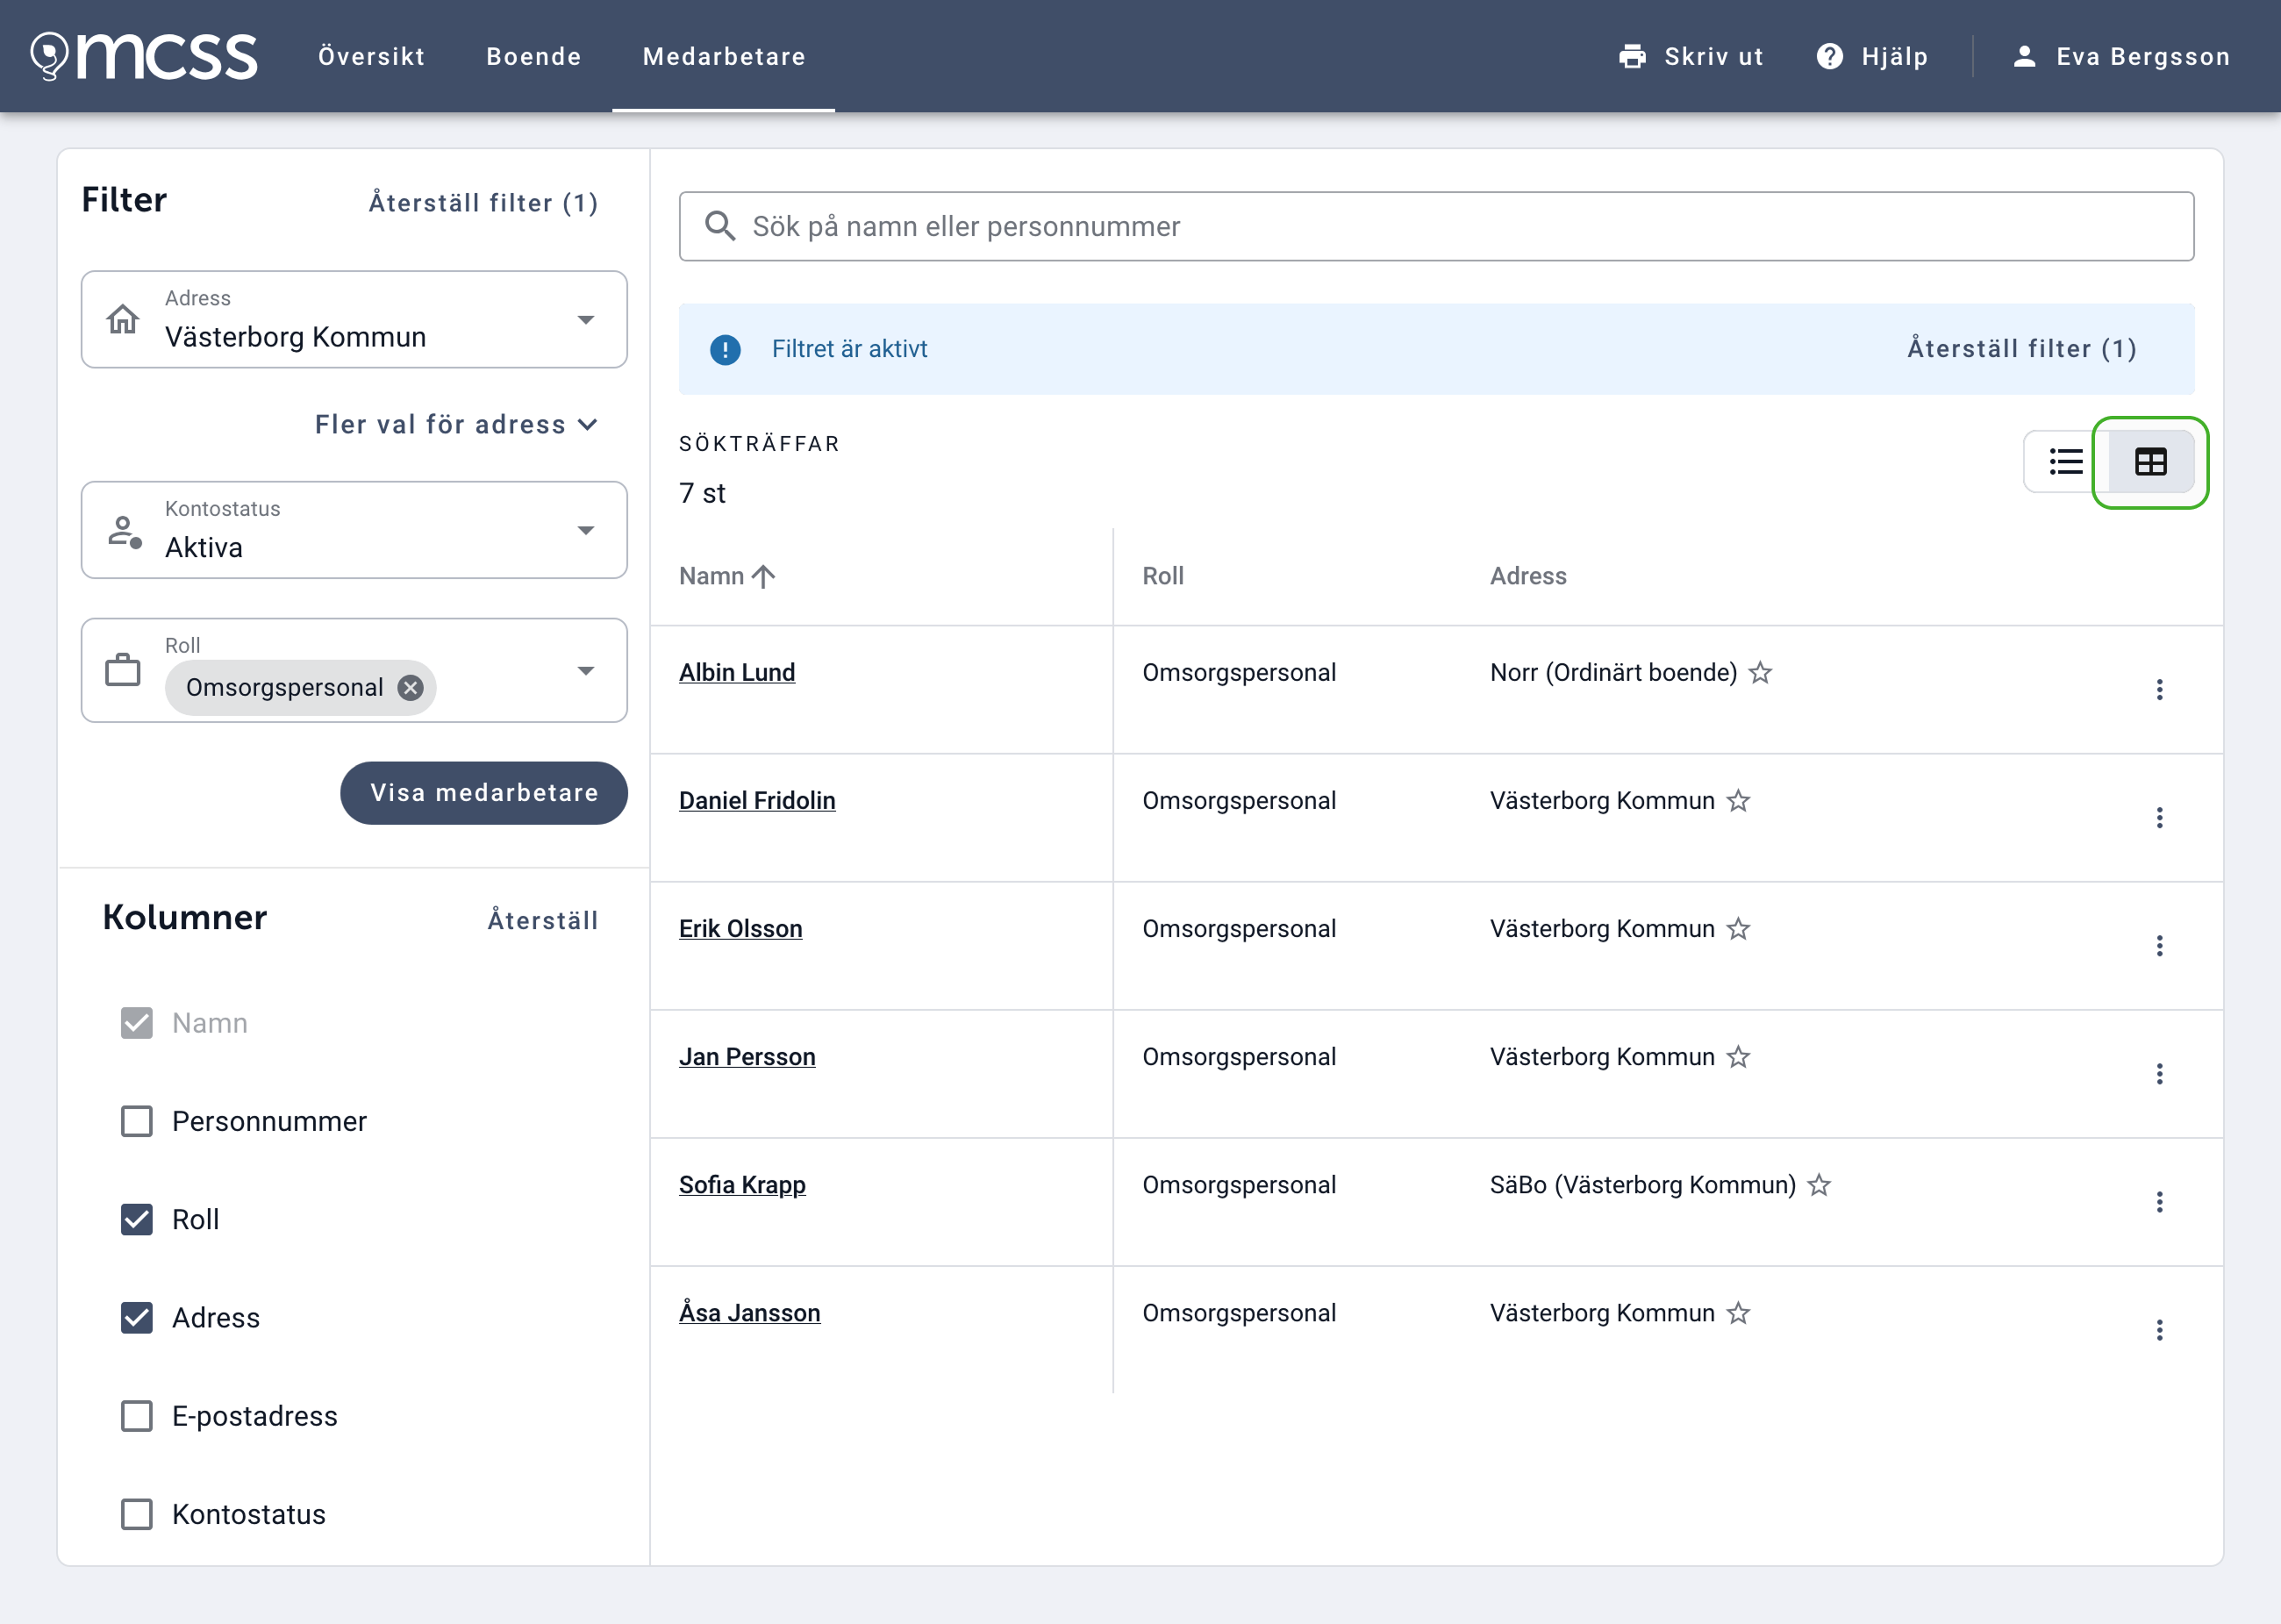Star Daniel Fridolin's Västerborg Kommun address

(1738, 801)
